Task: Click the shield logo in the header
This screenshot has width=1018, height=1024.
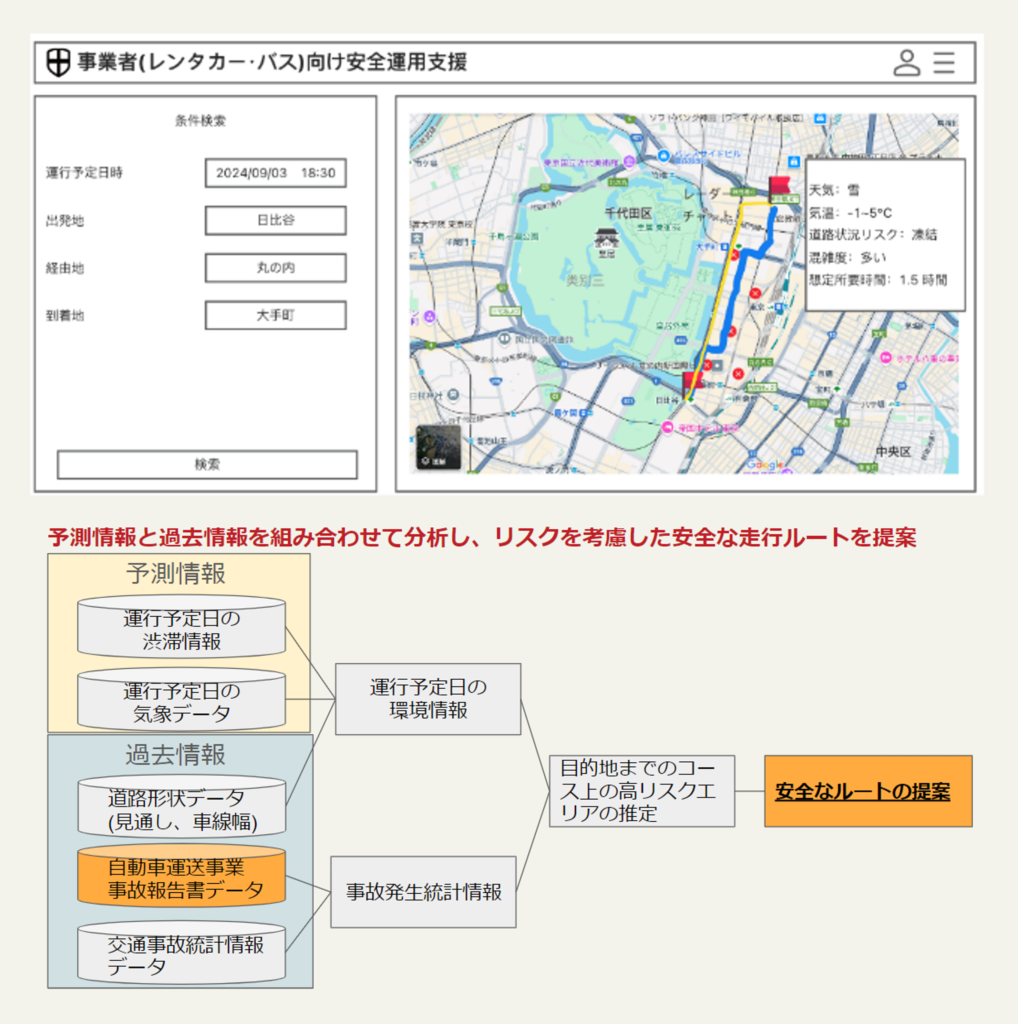Action: [x=58, y=63]
